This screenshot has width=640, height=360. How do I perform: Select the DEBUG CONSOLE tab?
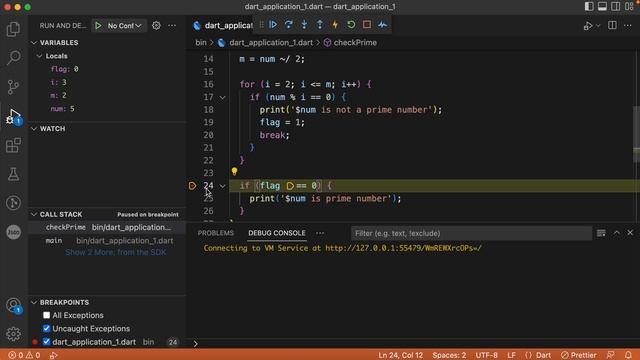click(x=277, y=233)
